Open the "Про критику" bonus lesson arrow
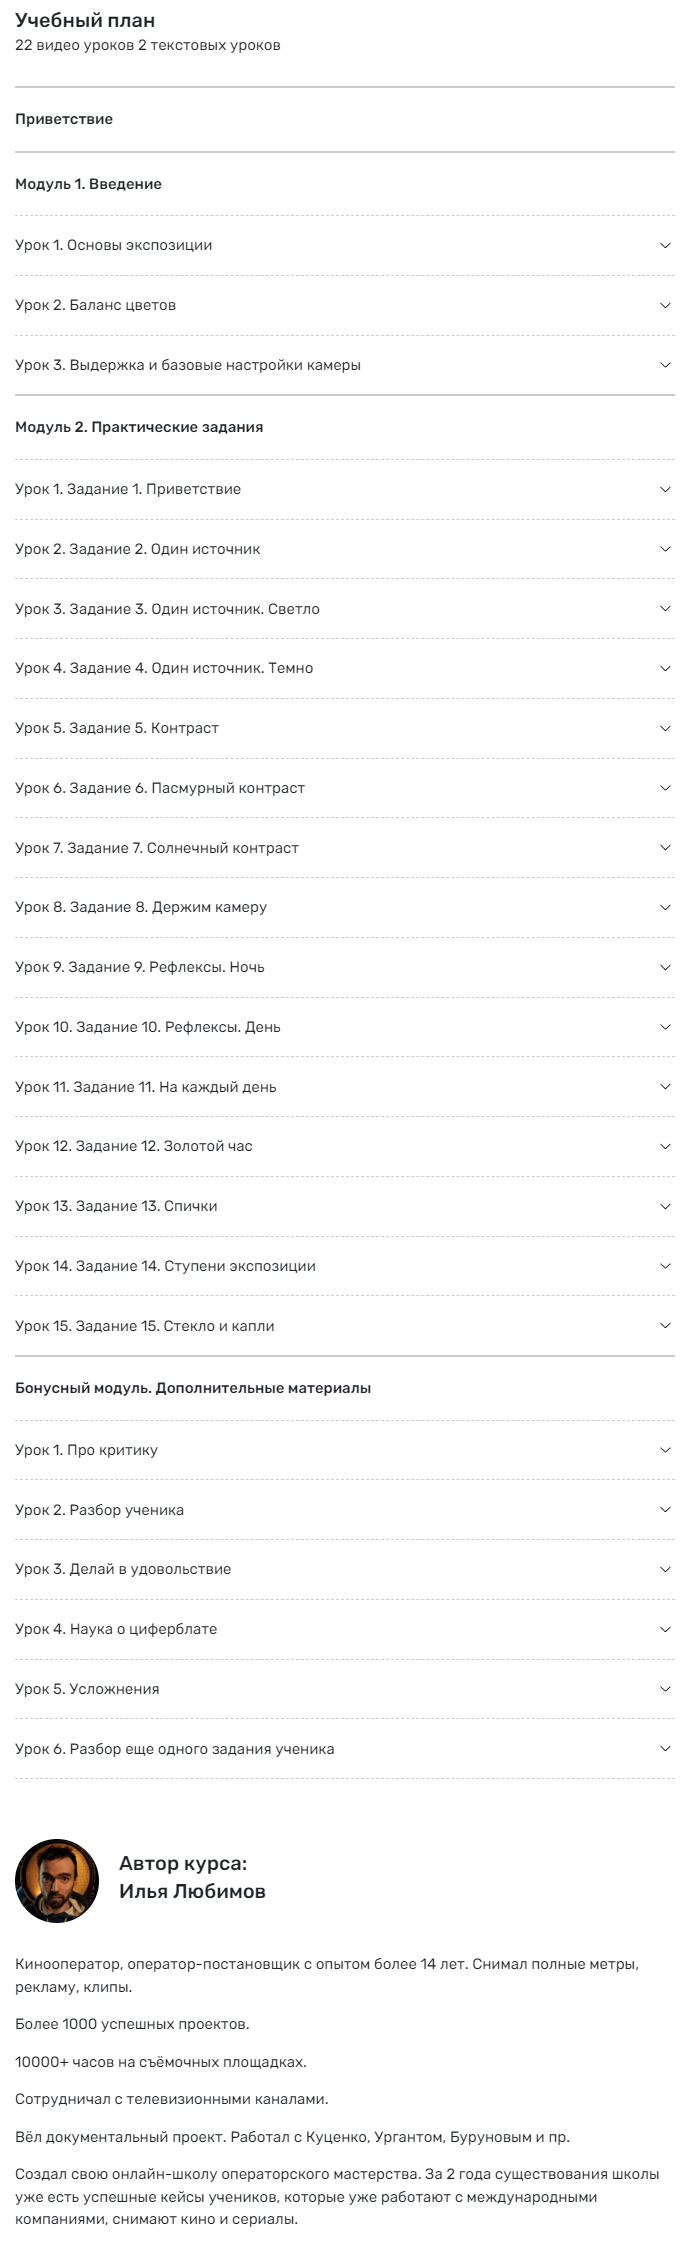Screen dimensions: 688x2246 coord(665,1450)
